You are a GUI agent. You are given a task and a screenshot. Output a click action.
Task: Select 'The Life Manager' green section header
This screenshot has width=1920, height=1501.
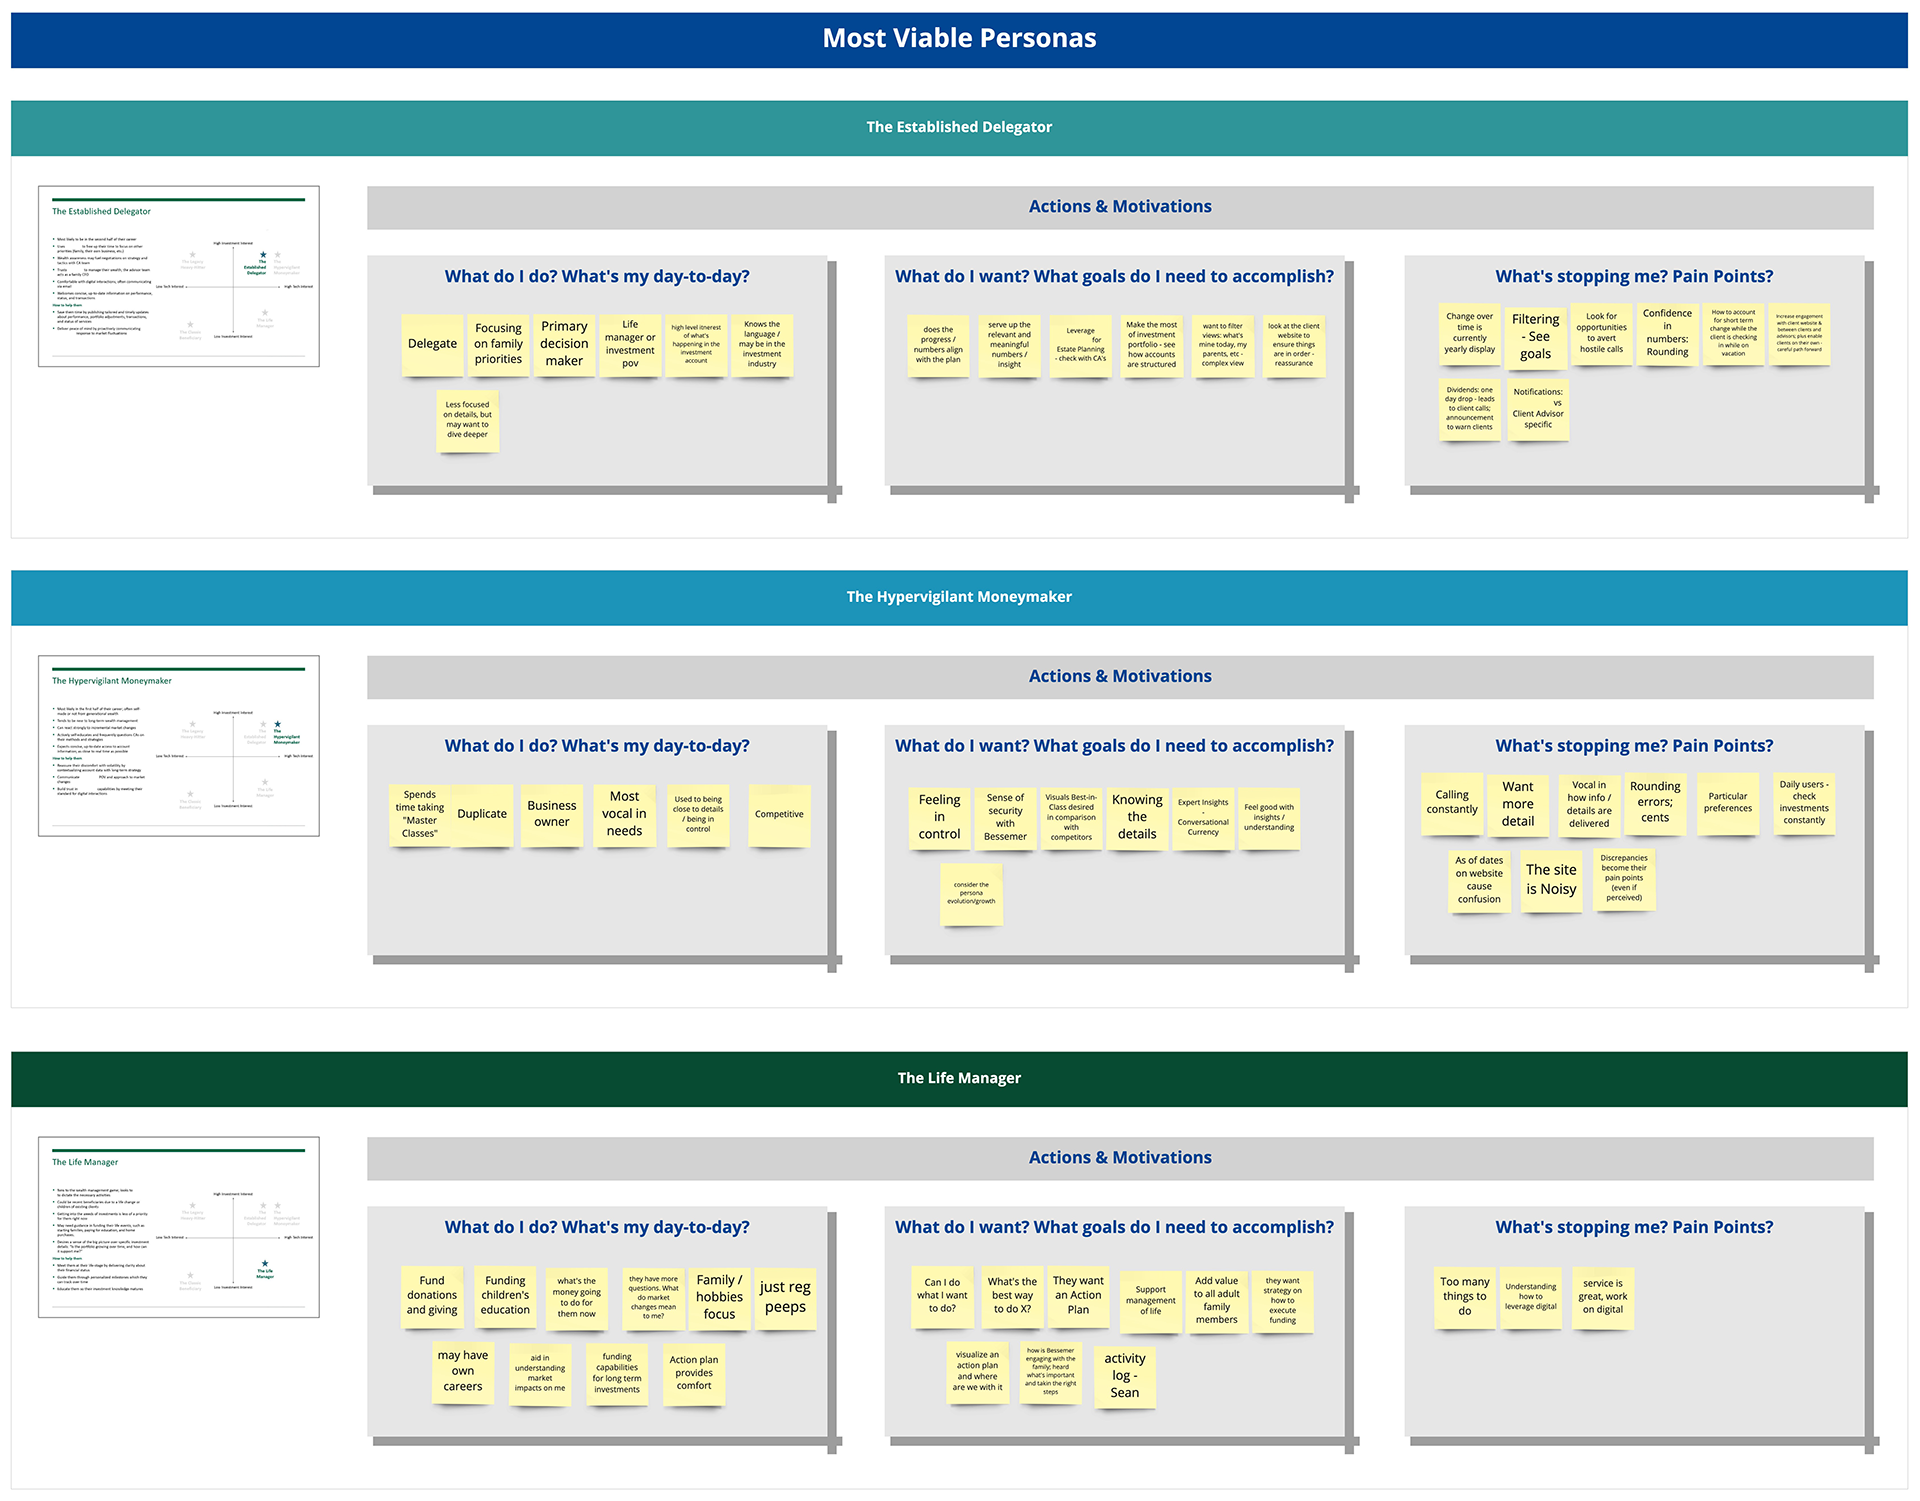pos(959,1078)
